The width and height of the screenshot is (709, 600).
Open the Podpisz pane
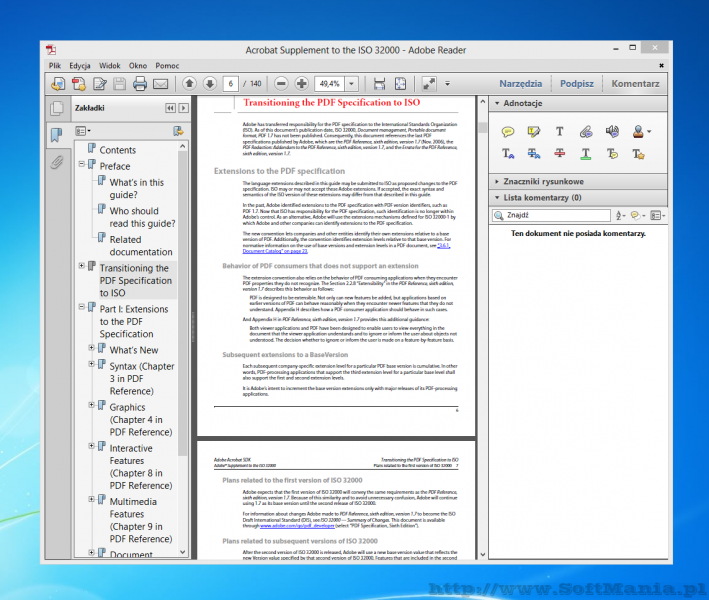[x=577, y=84]
